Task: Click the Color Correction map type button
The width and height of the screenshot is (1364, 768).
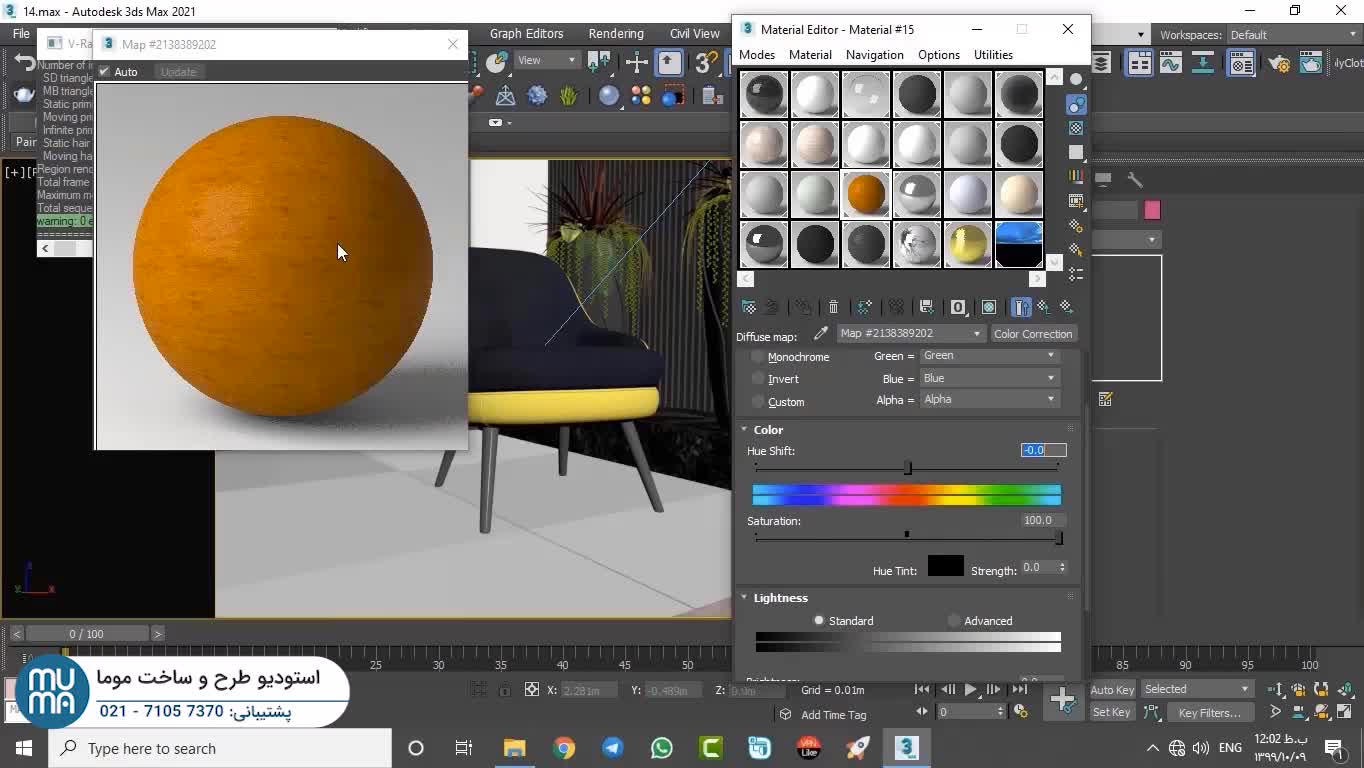Action: [1032, 334]
